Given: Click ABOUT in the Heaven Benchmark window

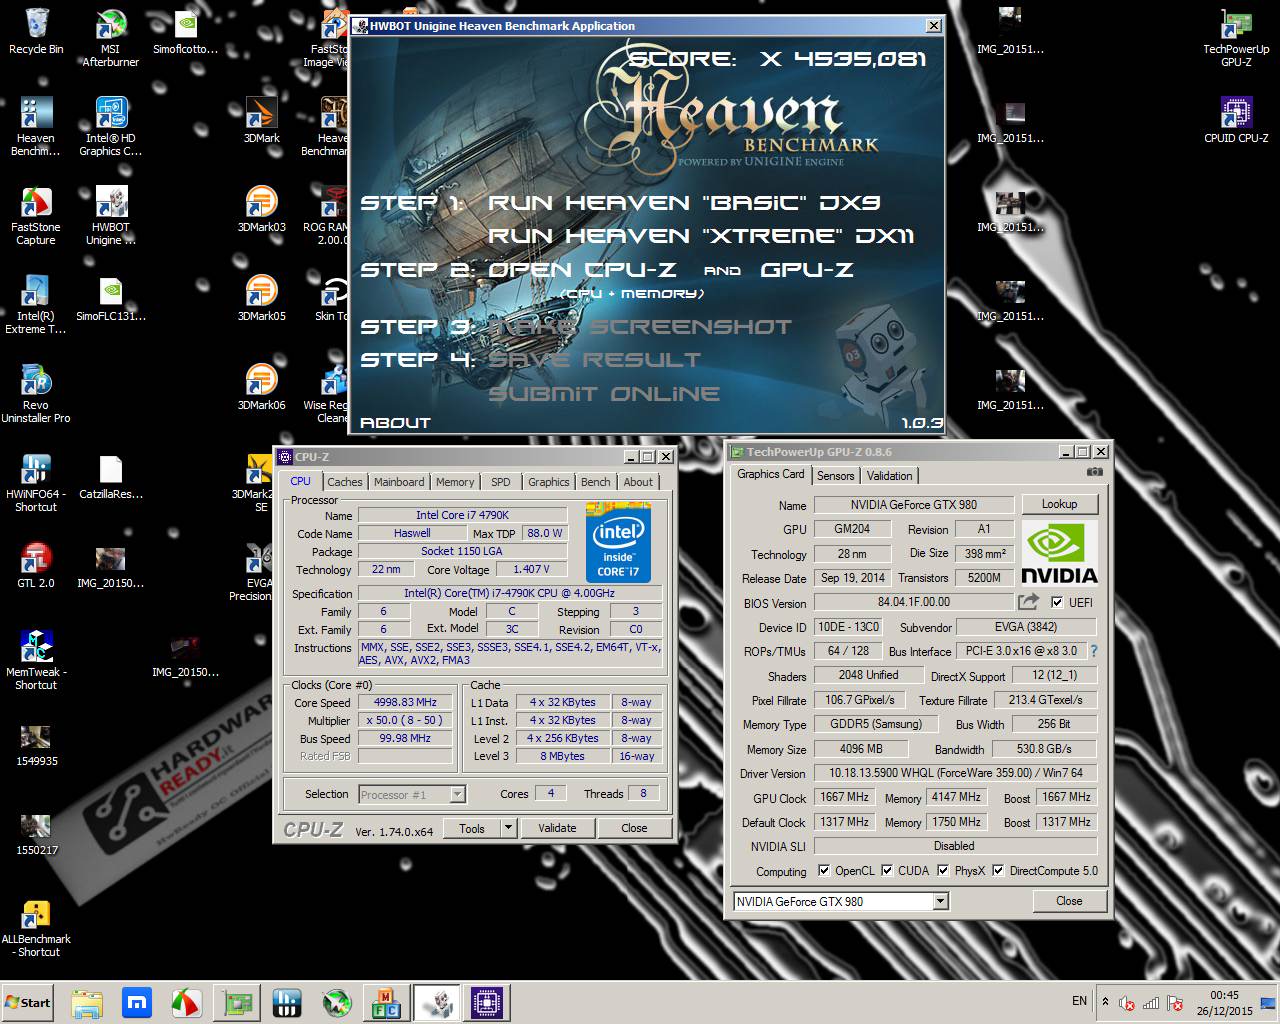Looking at the screenshot, I should pos(395,423).
